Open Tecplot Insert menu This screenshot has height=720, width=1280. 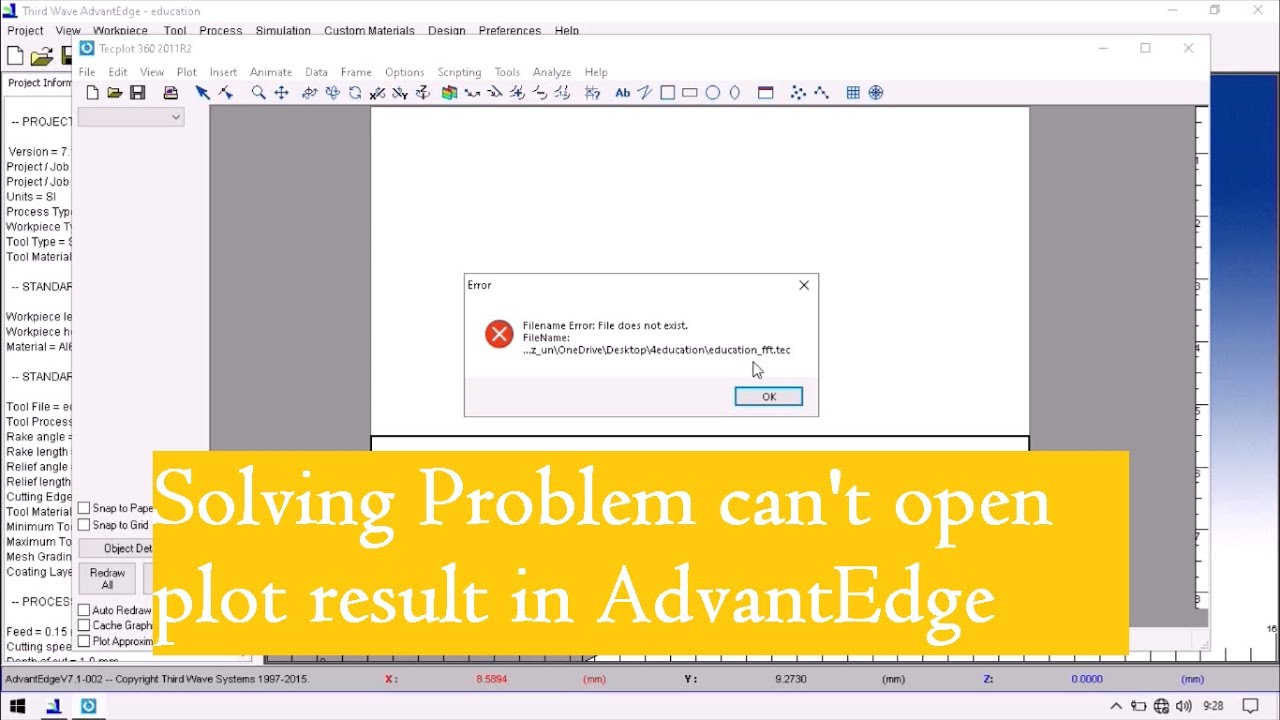223,72
